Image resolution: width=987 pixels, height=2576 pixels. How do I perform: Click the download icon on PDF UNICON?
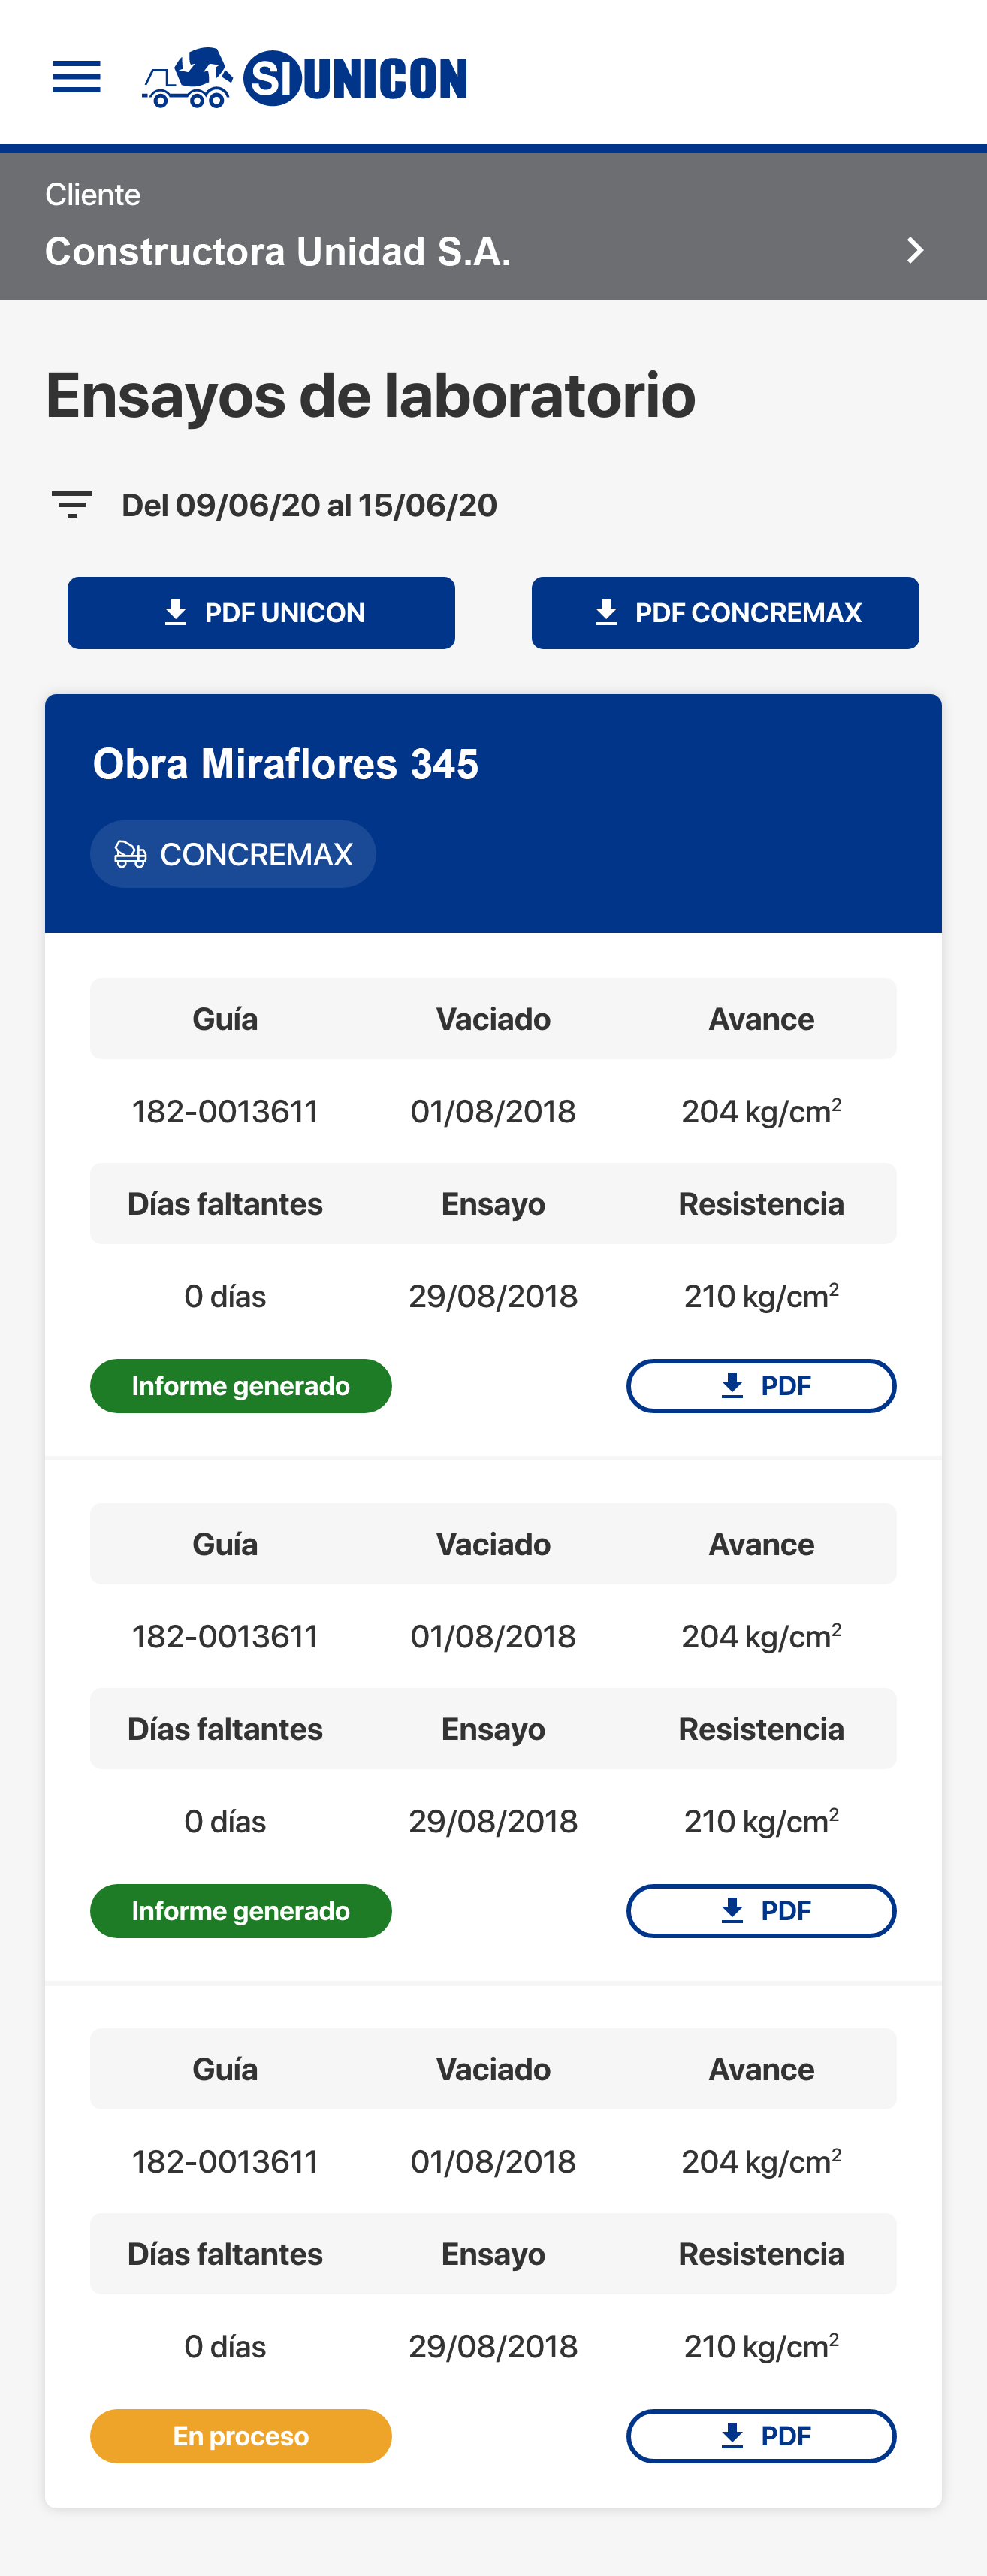[176, 612]
